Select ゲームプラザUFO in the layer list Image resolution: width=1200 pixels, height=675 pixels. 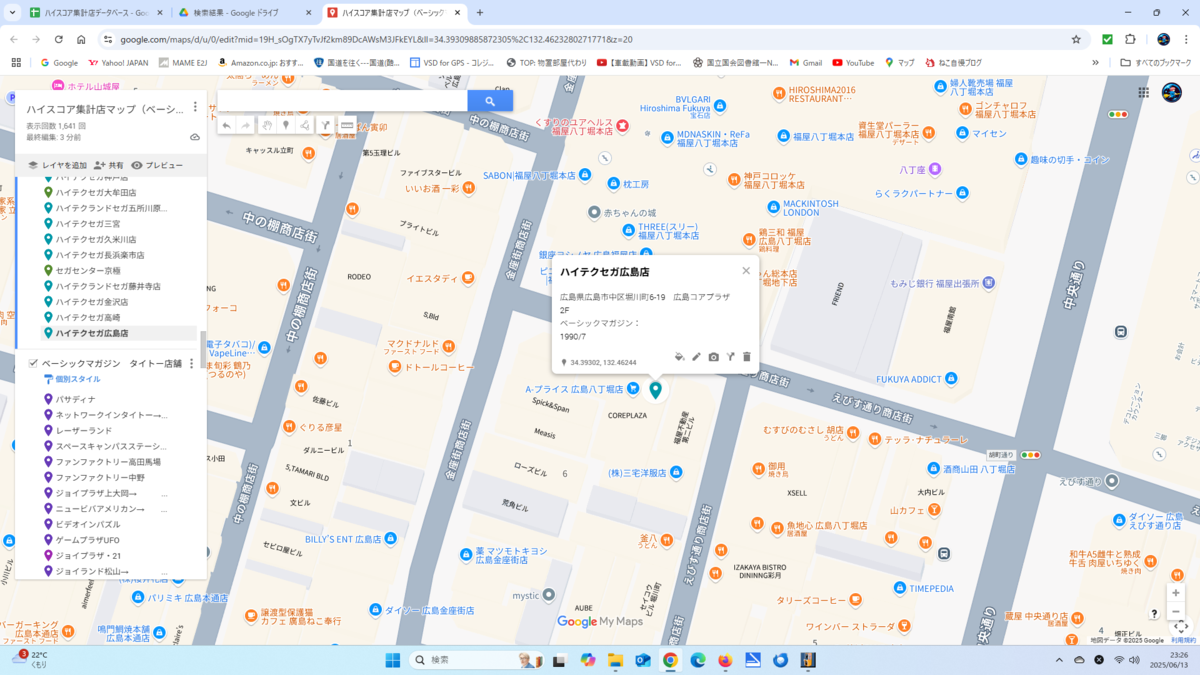coord(88,540)
